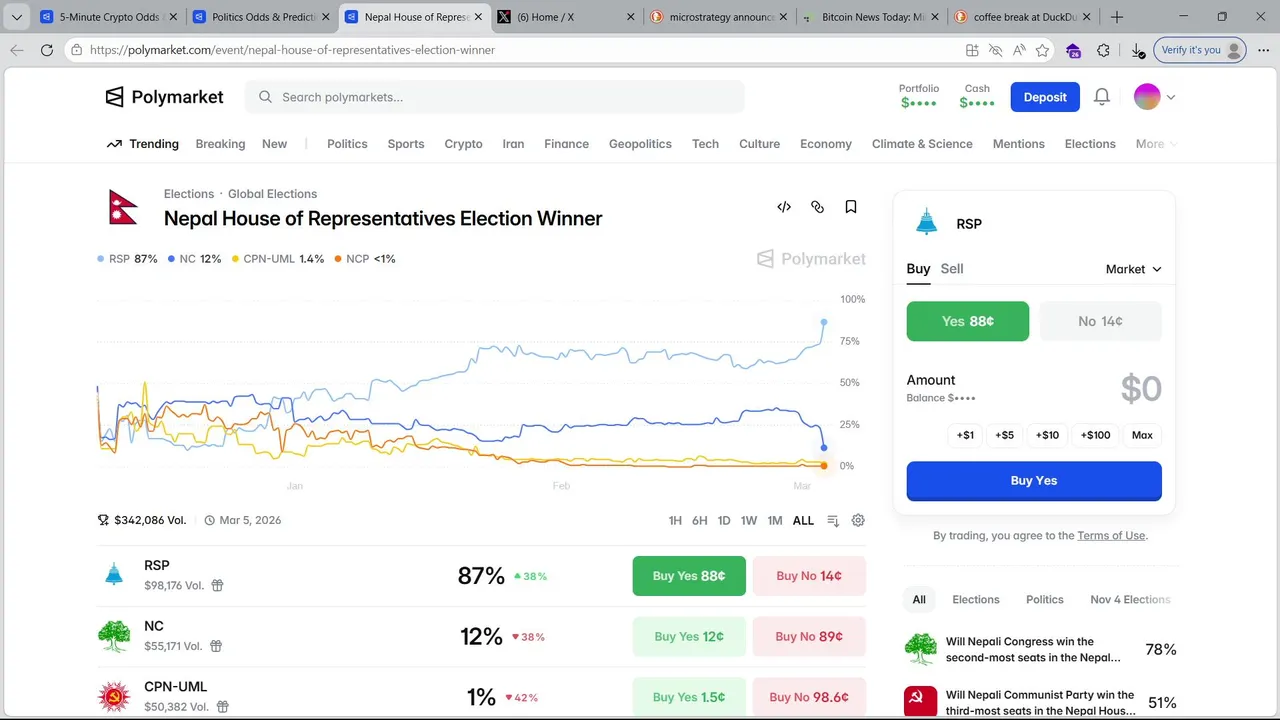
Task: Open the Crypto category in navigation
Action: point(463,144)
